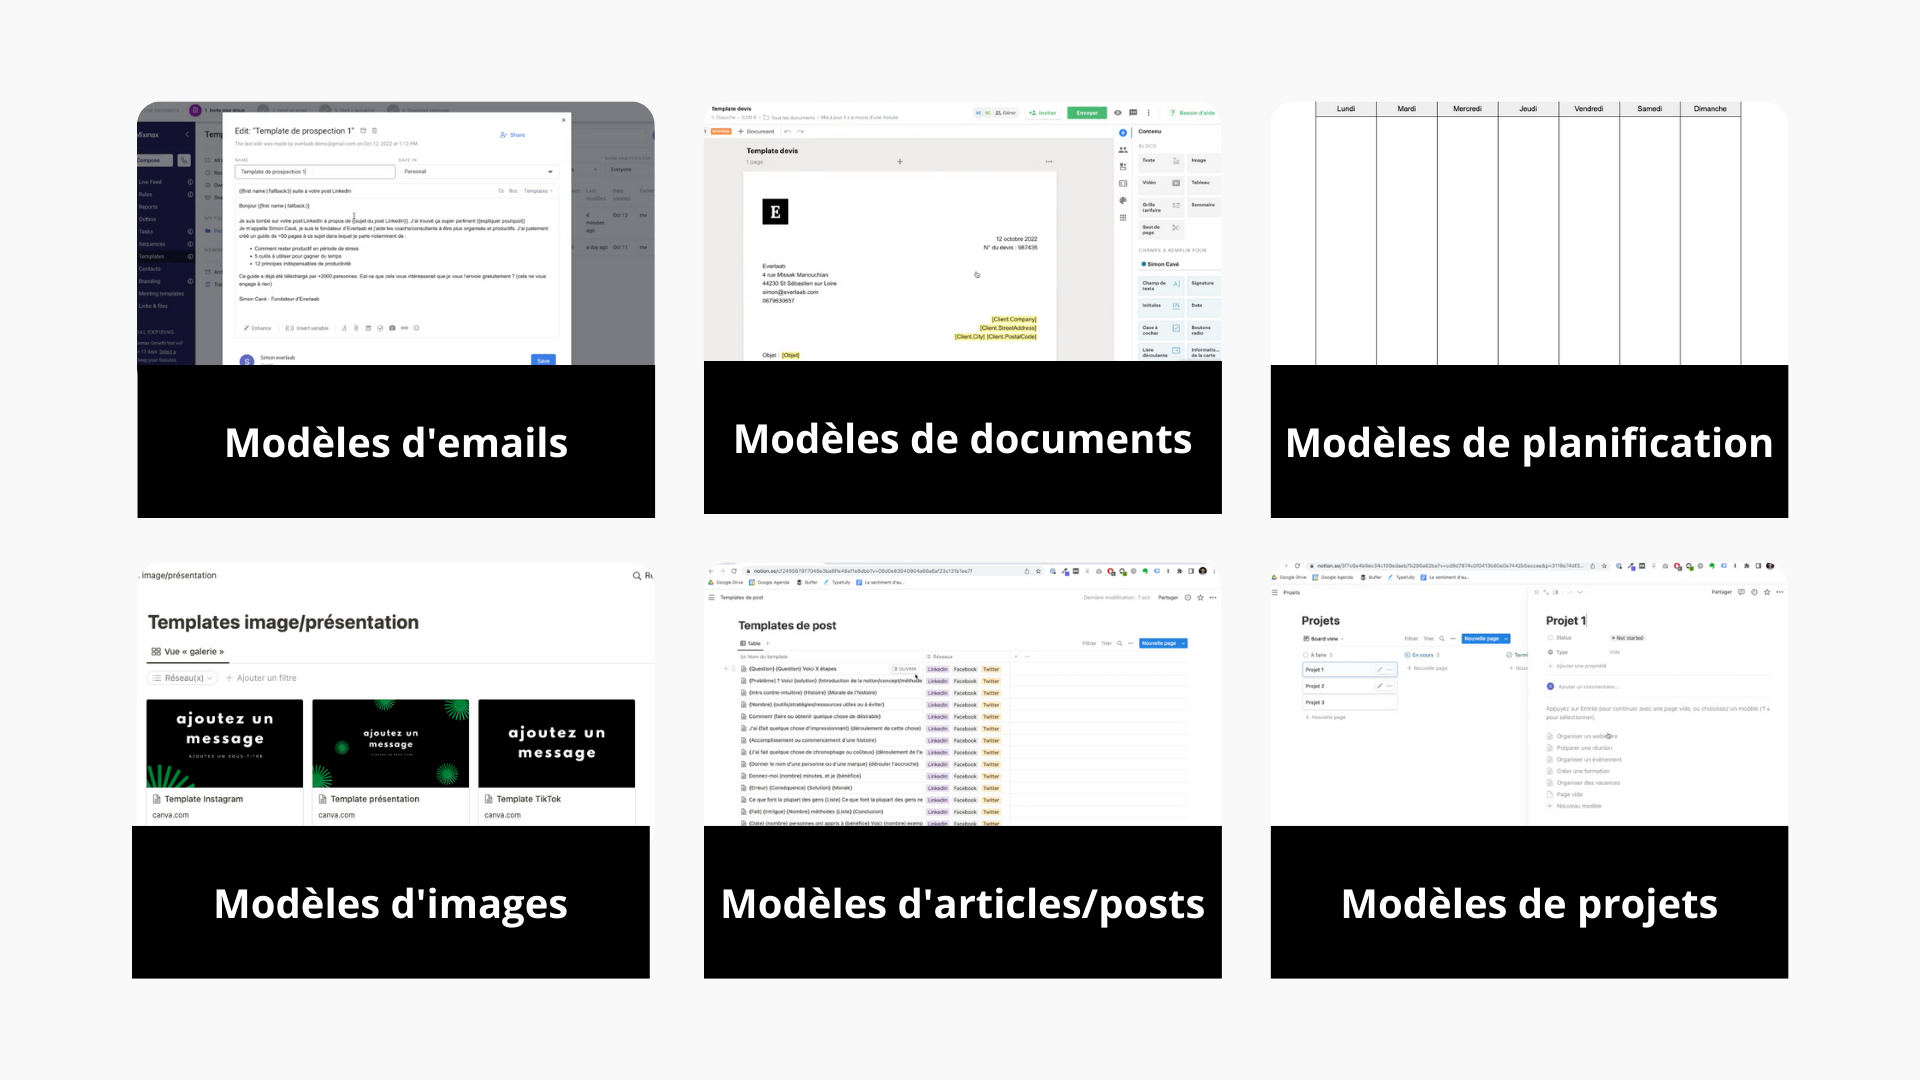Switch to Vue galerie tab
The image size is (1920, 1080).
point(188,651)
